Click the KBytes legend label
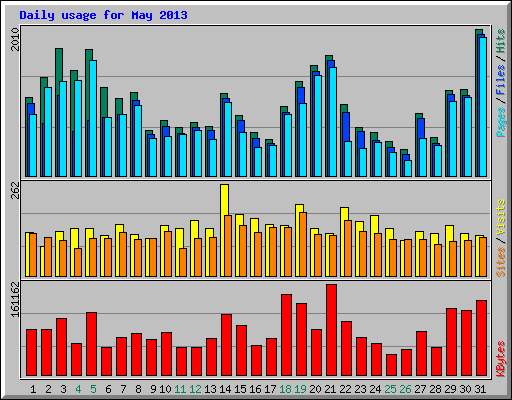This screenshot has height=400, width=512. 500,359
